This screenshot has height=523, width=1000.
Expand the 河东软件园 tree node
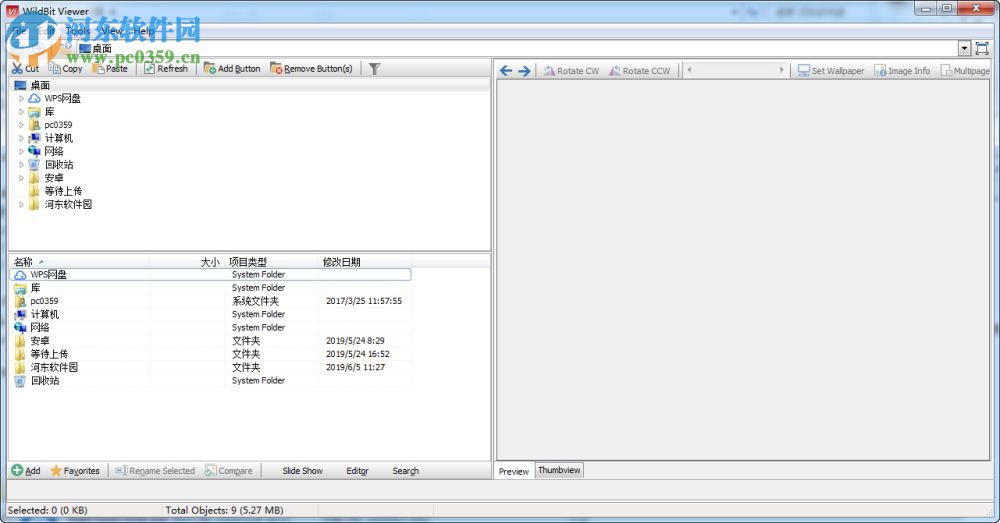pos(21,204)
